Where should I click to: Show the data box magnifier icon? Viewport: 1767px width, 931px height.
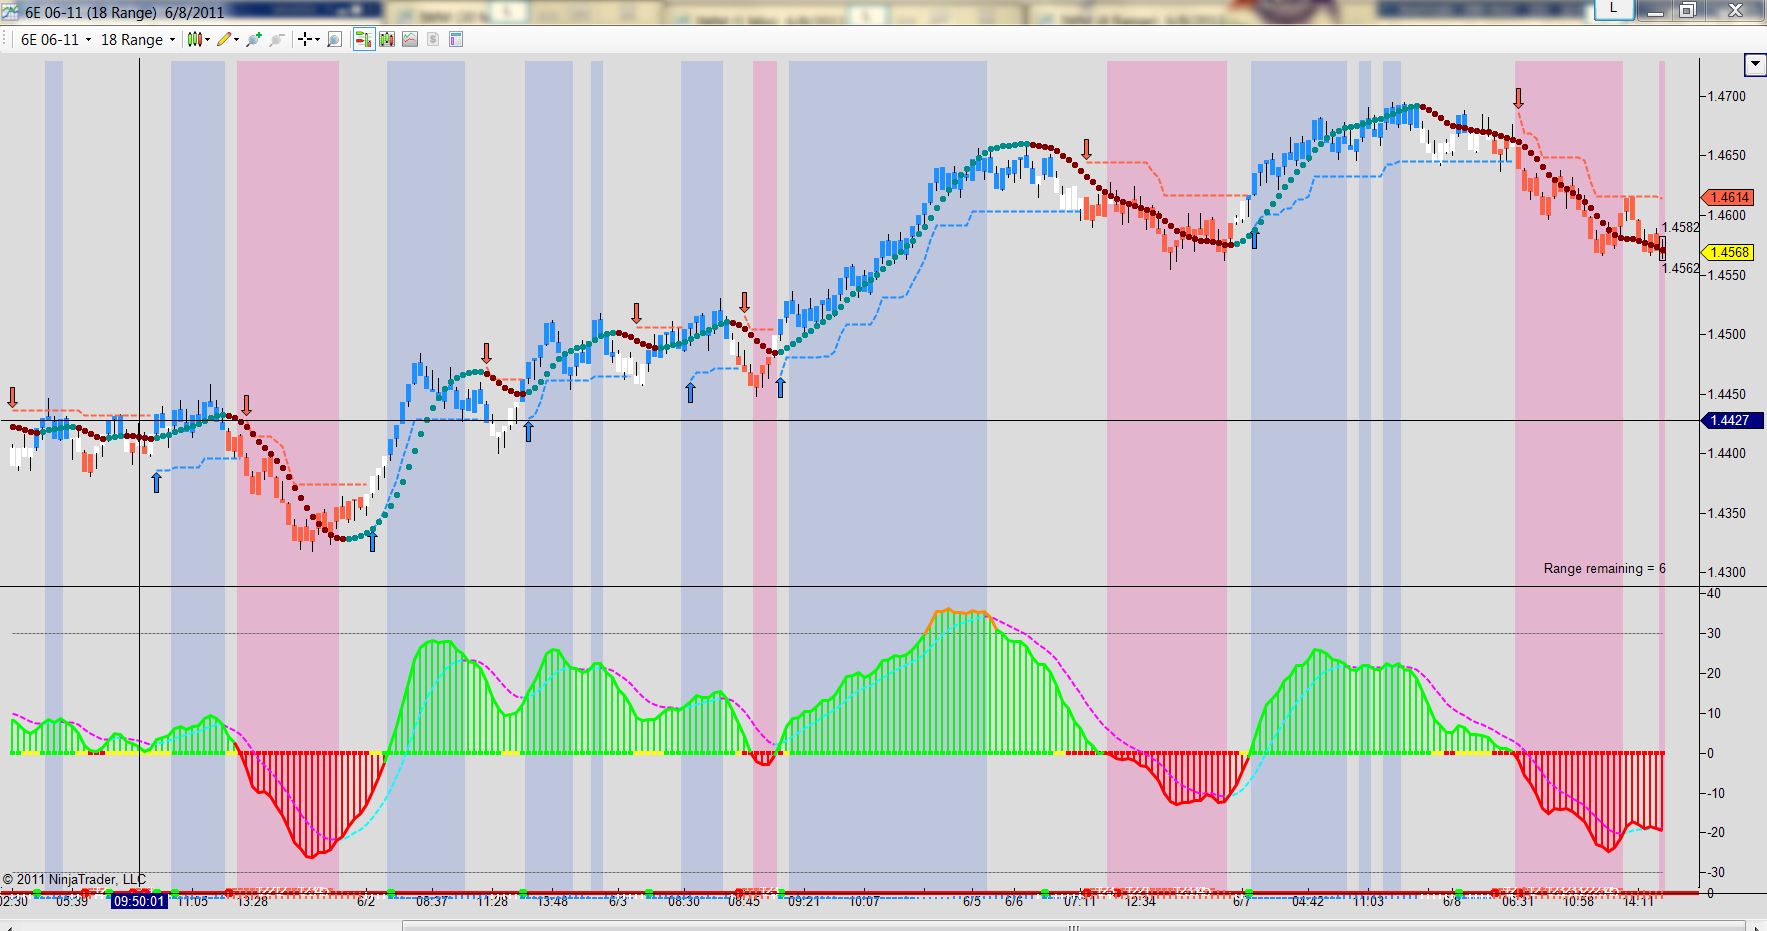point(335,40)
